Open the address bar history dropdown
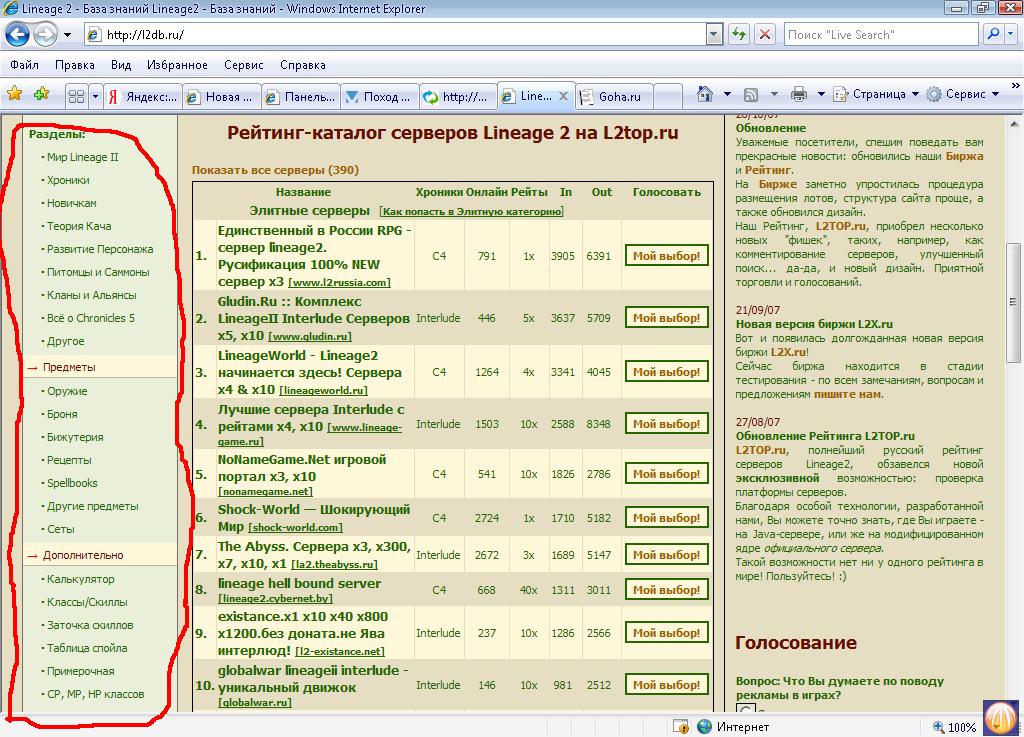1024x737 pixels. click(714, 34)
